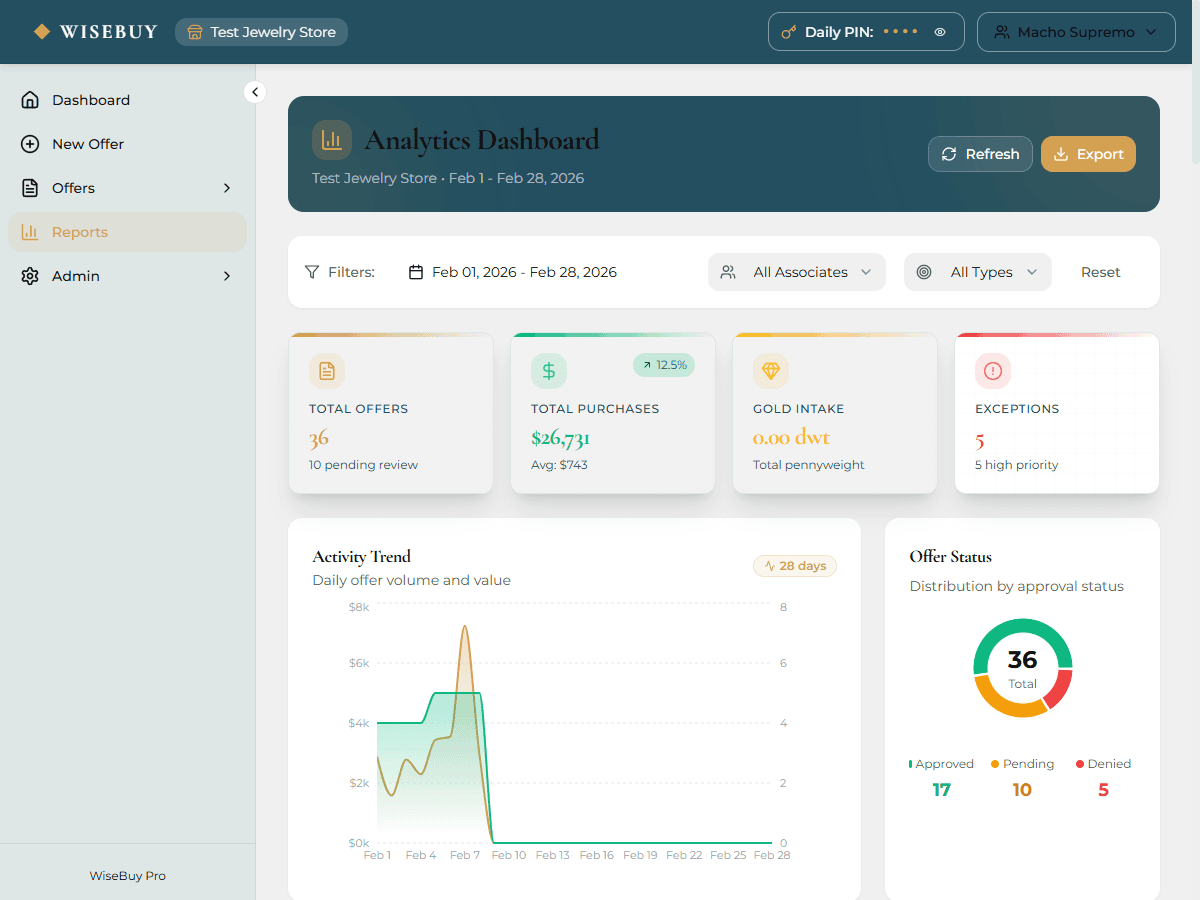Screen dimensions: 1200x900
Task: Open the All Types dropdown
Action: 977,271
